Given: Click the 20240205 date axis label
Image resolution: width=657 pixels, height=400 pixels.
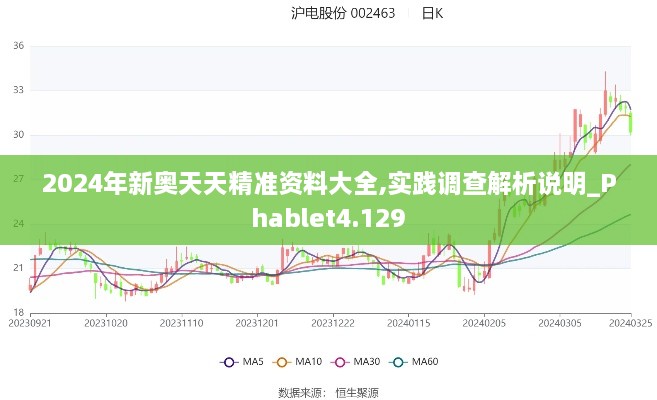Looking at the screenshot, I should click(484, 323).
